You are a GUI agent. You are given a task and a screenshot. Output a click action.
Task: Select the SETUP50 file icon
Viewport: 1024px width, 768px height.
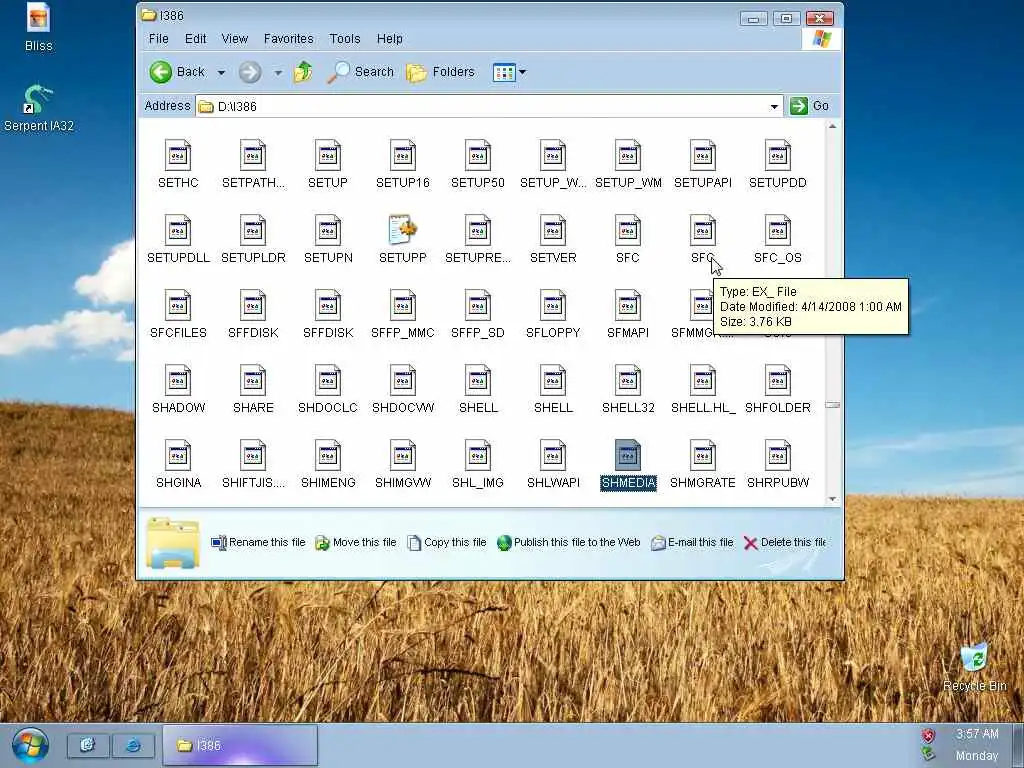pos(477,155)
